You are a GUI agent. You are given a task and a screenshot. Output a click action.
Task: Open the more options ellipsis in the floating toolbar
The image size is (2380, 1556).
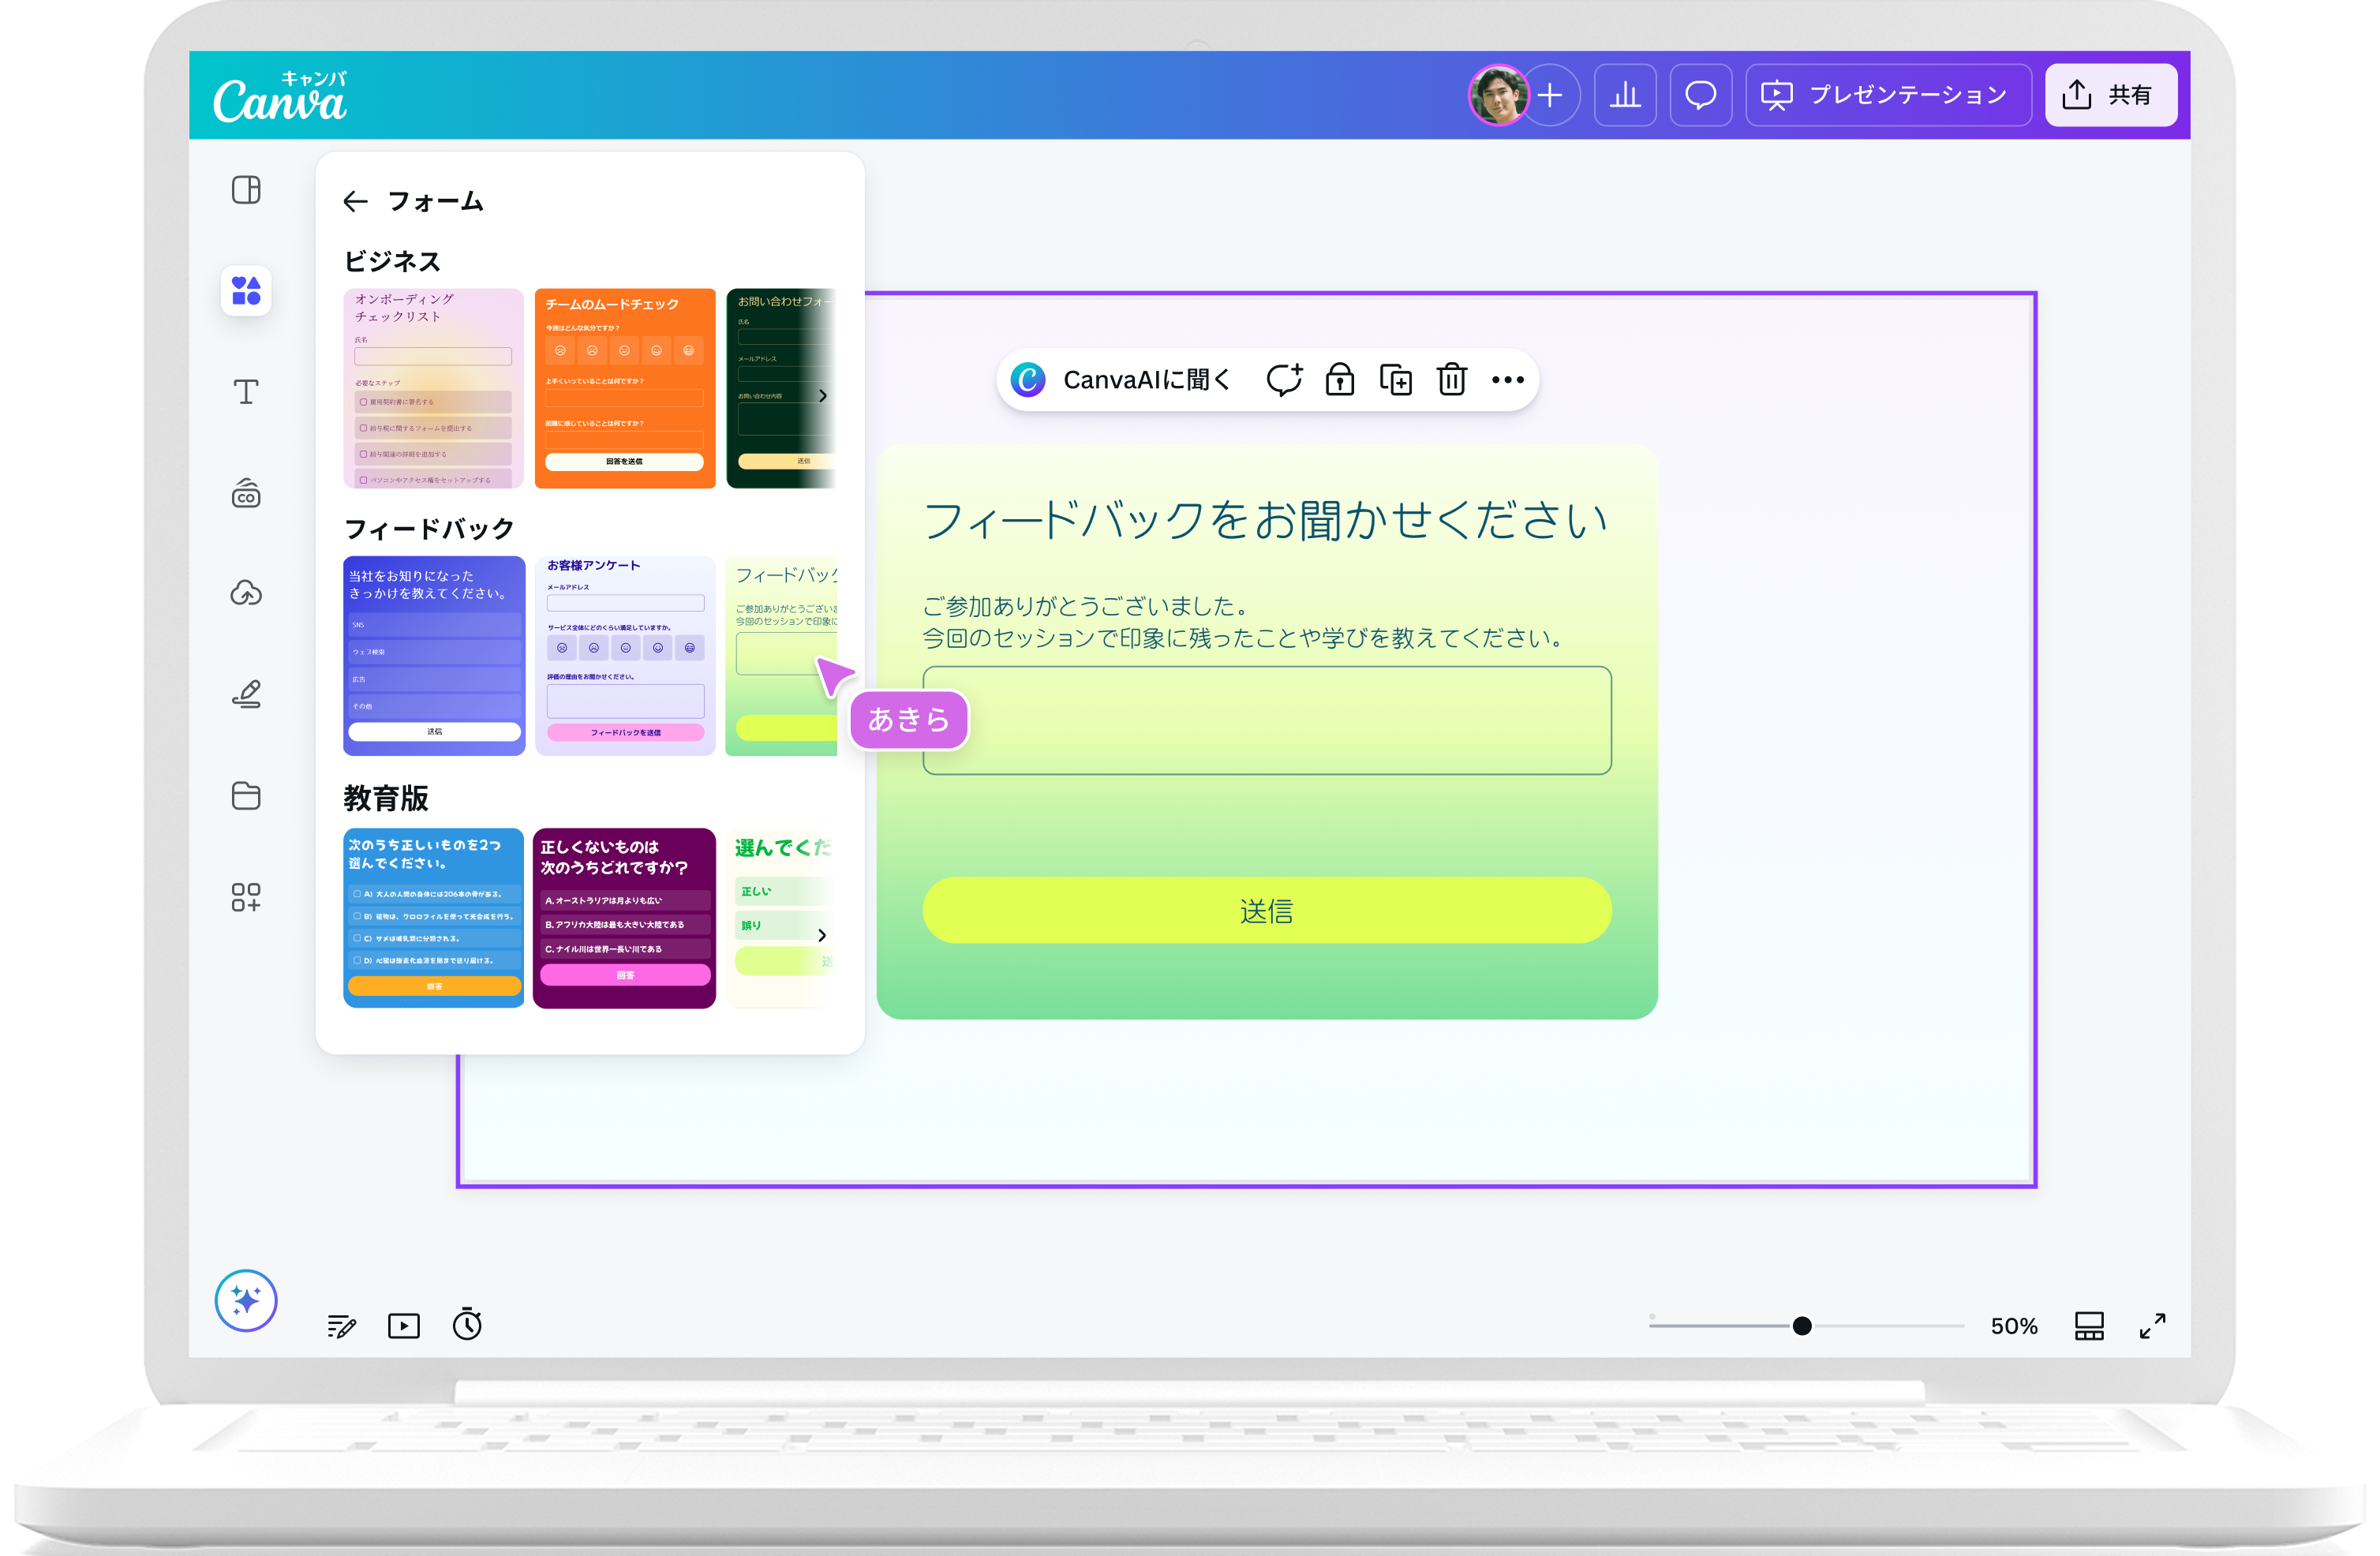point(1507,380)
